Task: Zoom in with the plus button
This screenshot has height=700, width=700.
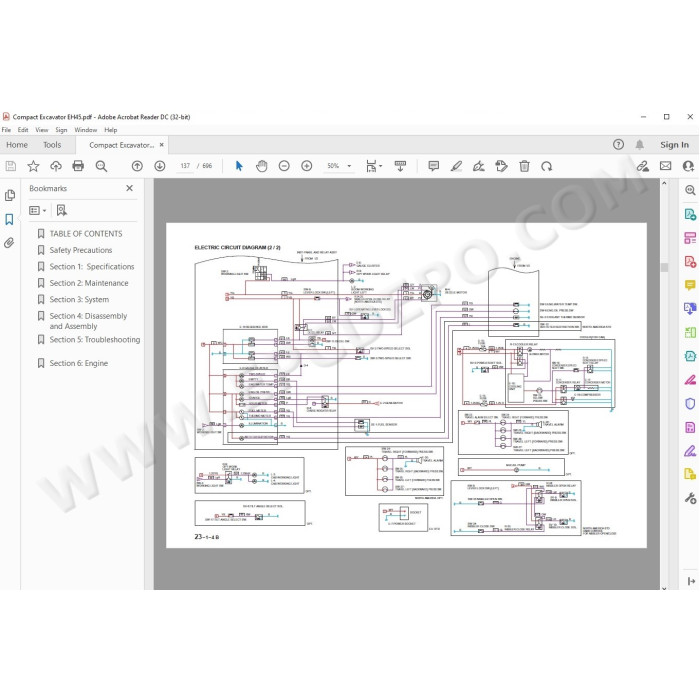Action: (307, 166)
